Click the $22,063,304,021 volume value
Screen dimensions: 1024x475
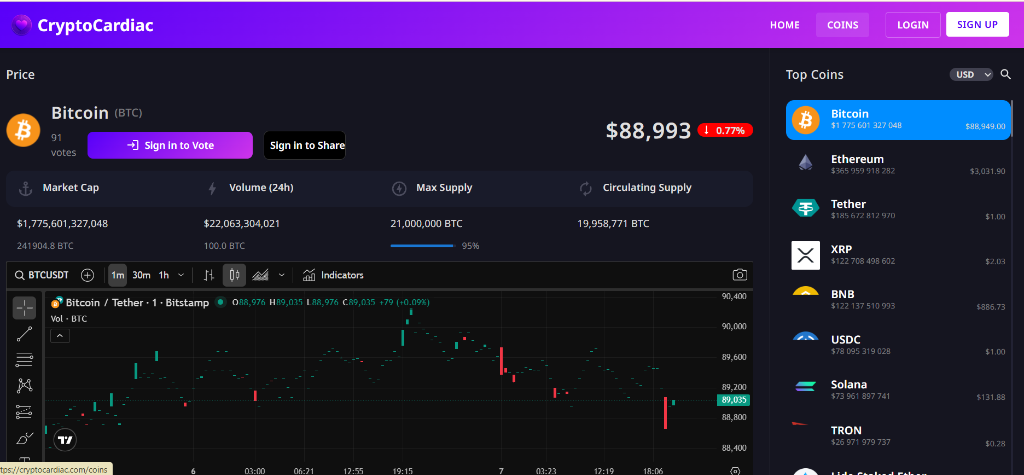point(242,223)
